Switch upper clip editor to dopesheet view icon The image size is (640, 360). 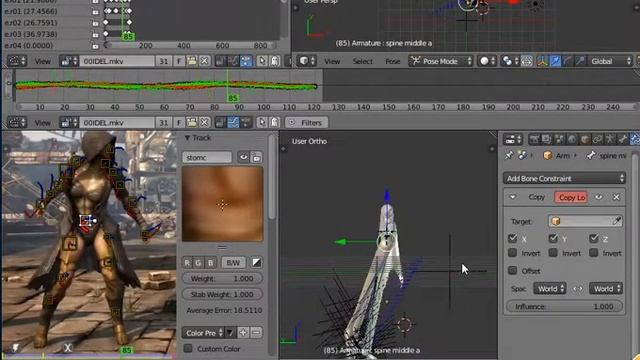[246, 61]
